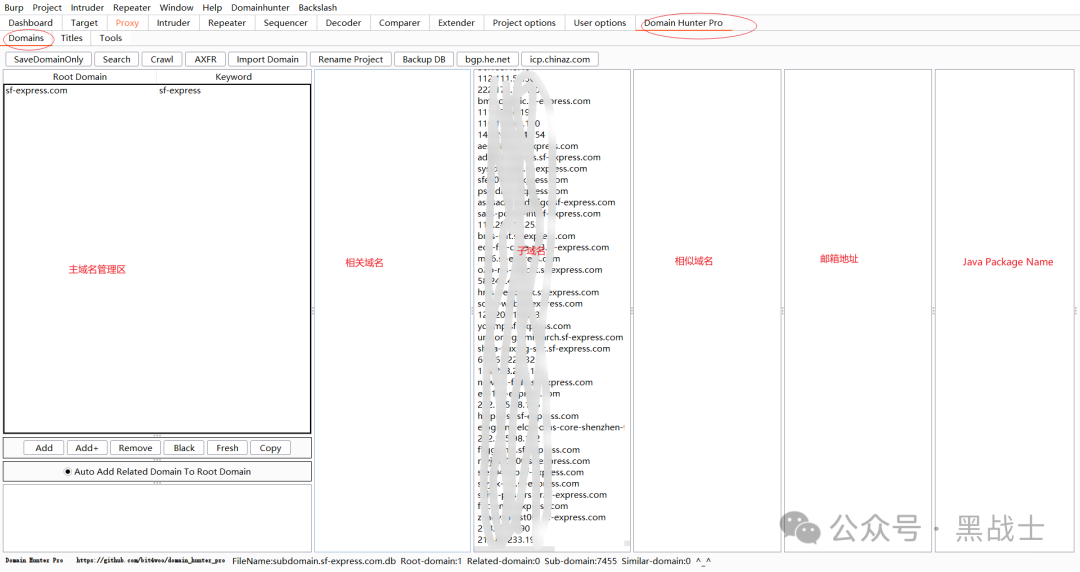
Task: Switch to the Comparer tab
Action: click(x=399, y=23)
